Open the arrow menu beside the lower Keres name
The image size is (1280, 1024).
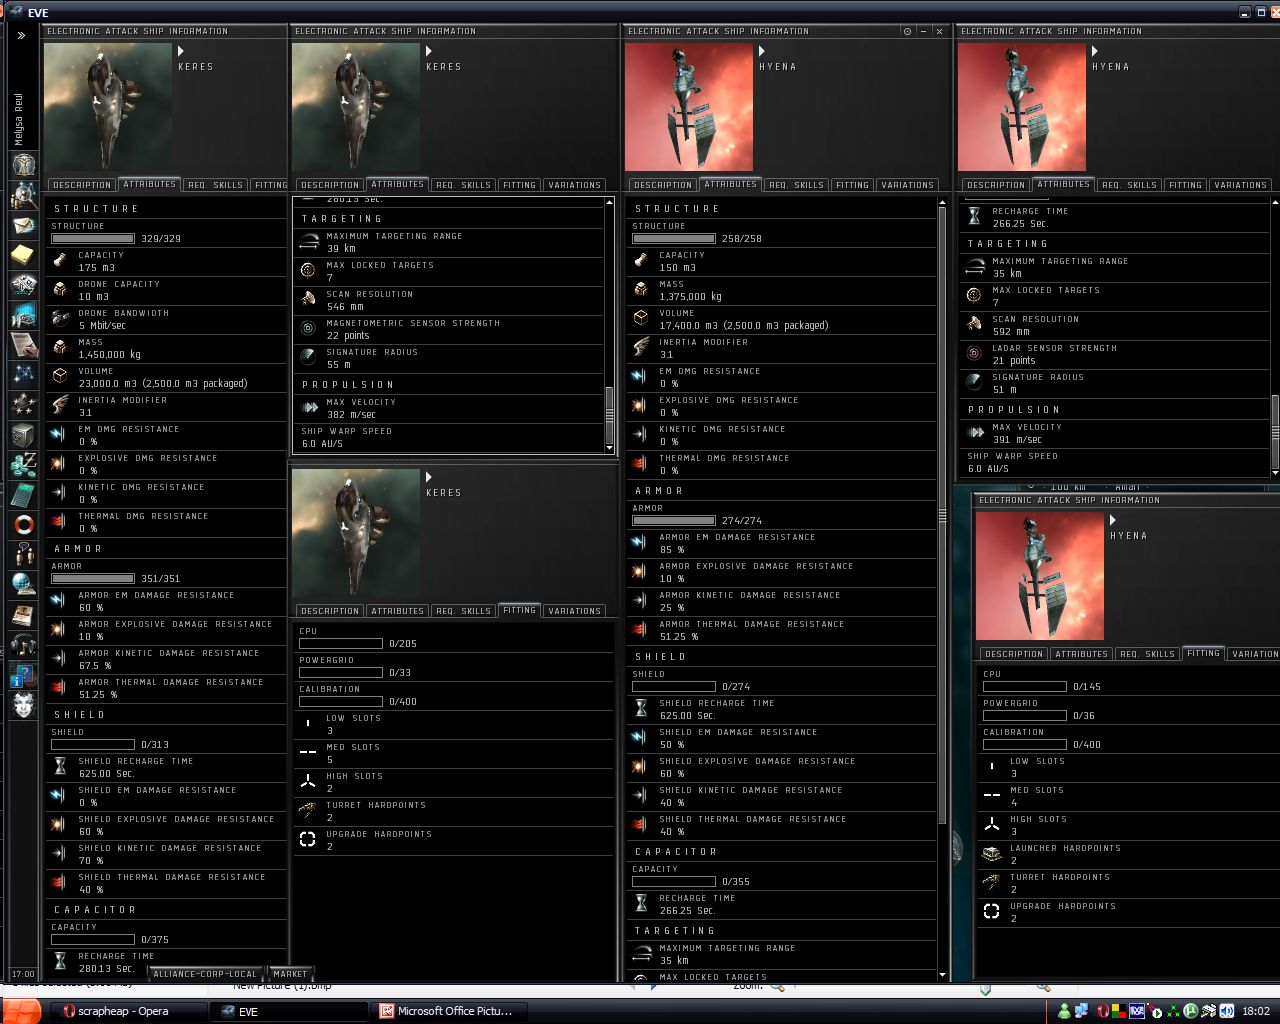429,477
